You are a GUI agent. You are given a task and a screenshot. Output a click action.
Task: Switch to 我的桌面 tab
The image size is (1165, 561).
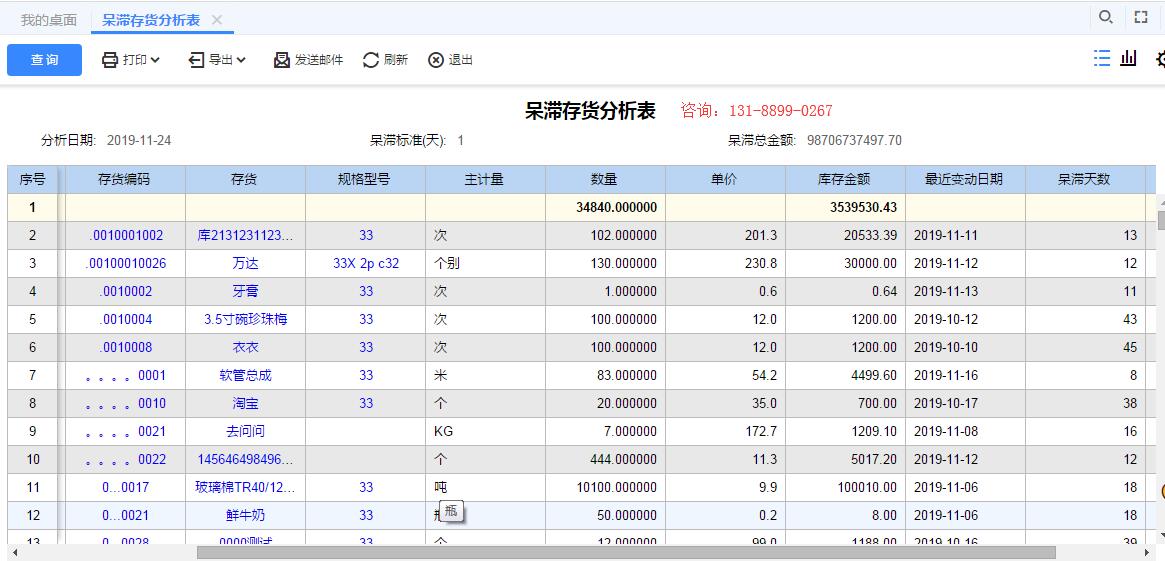[49, 20]
